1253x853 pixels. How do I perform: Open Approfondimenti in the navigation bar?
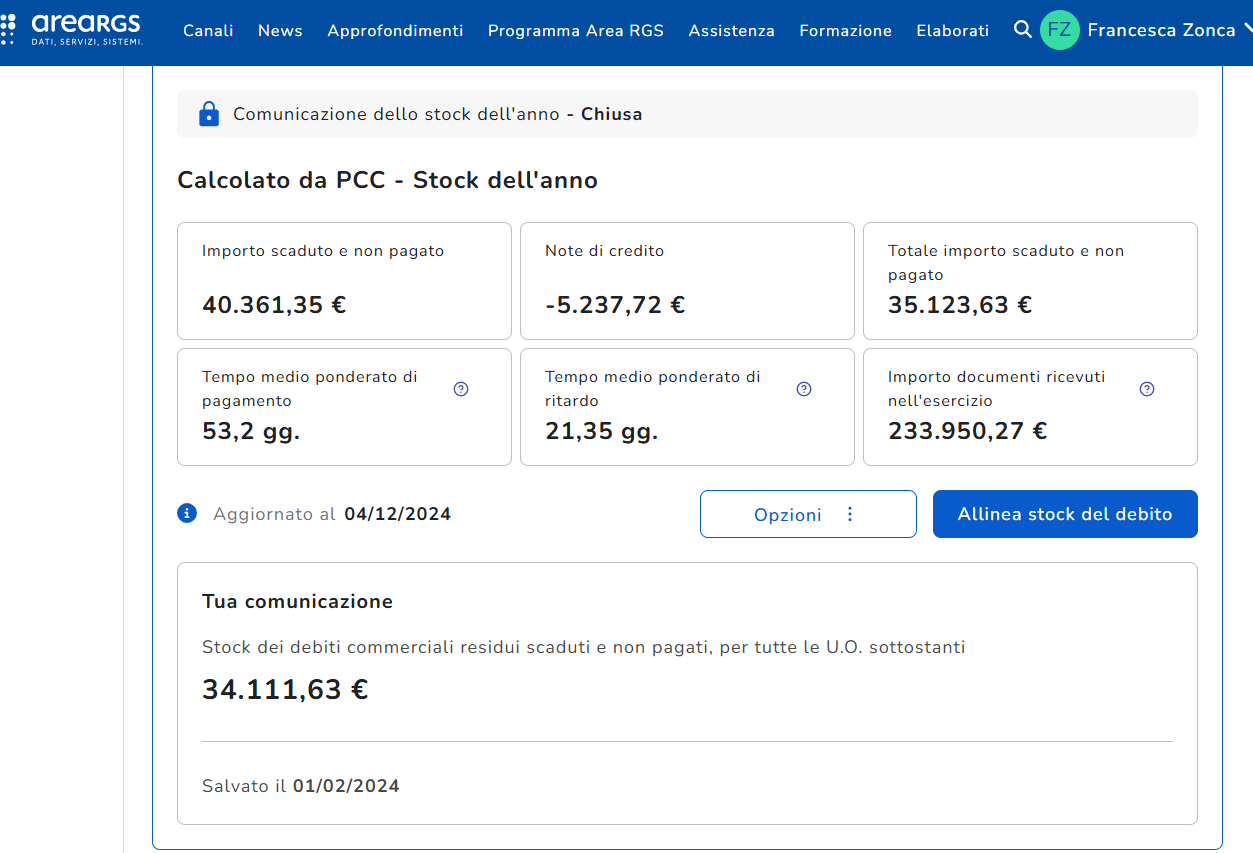(395, 31)
